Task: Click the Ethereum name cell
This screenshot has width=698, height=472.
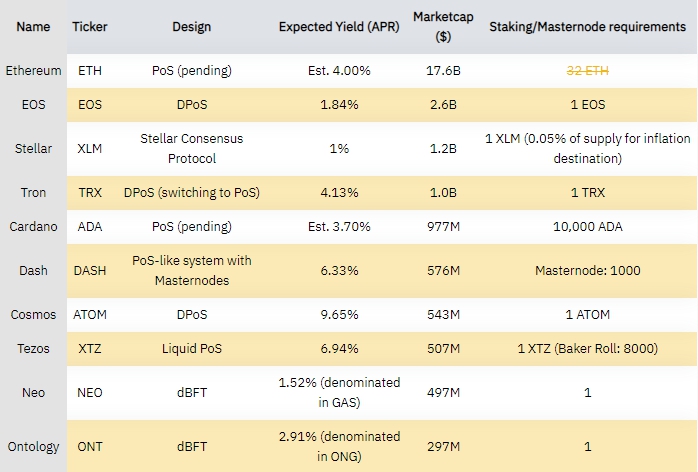Action: tap(33, 71)
